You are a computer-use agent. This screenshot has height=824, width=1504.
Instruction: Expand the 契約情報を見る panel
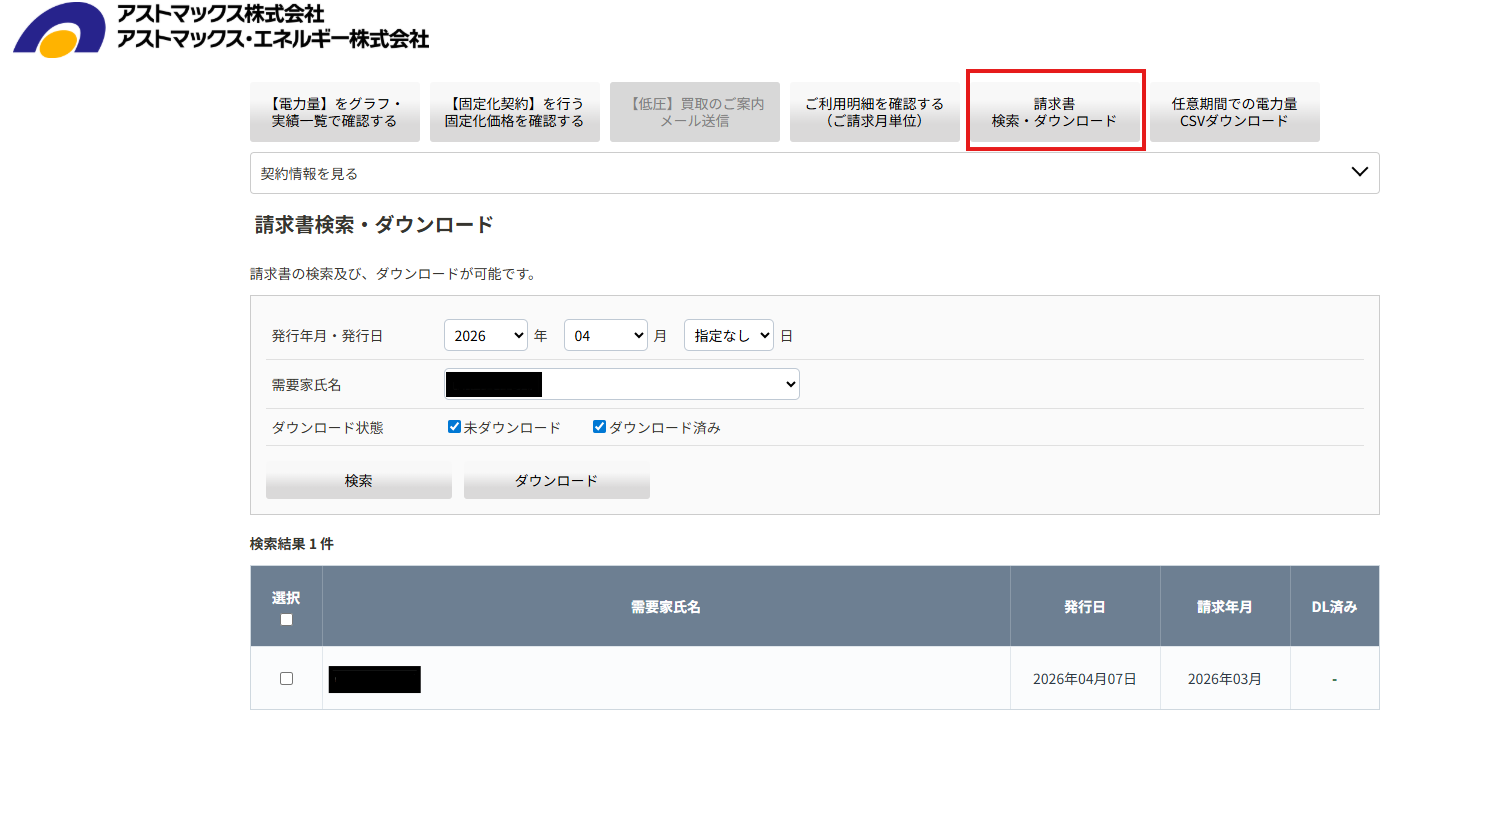[815, 173]
